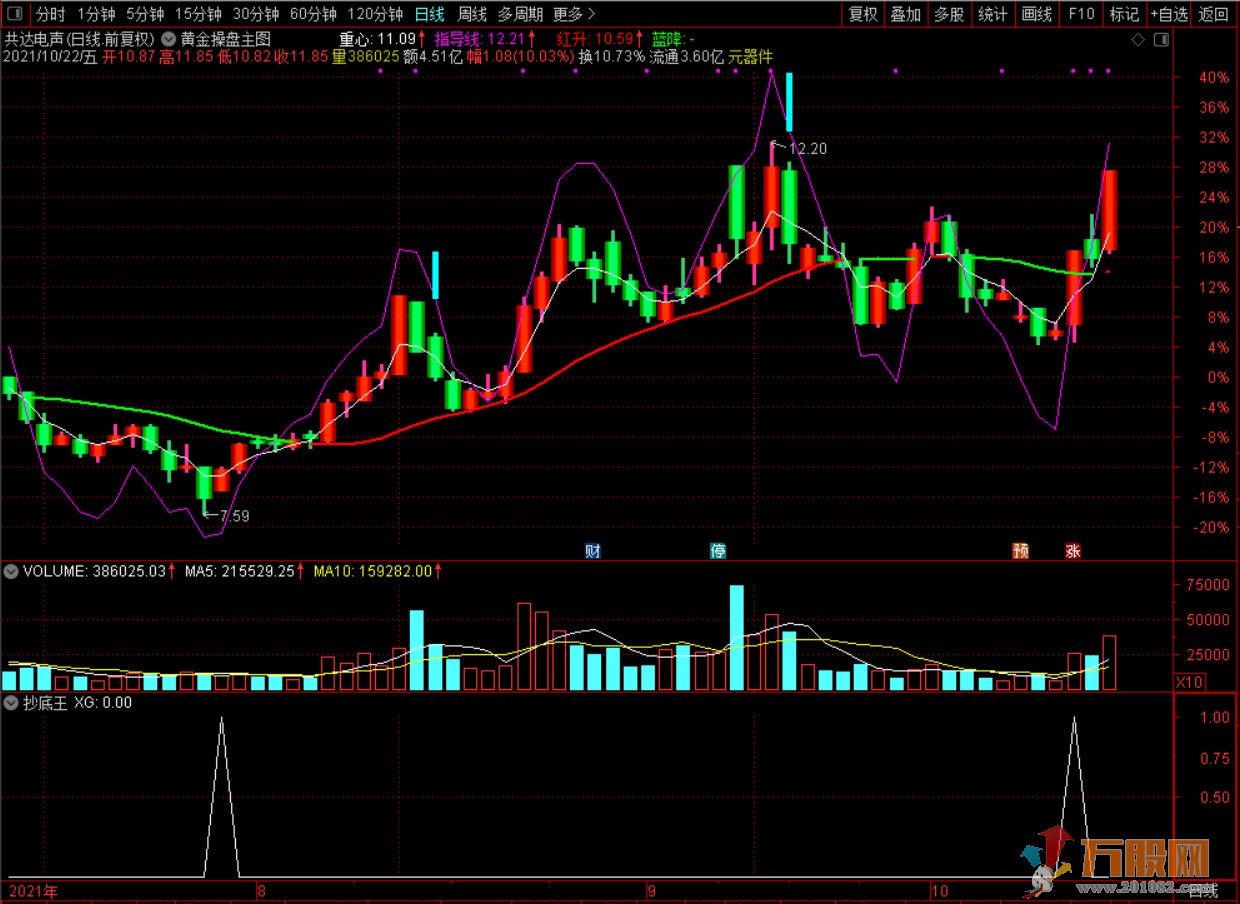Select the 5分钟 period tab

tap(145, 14)
